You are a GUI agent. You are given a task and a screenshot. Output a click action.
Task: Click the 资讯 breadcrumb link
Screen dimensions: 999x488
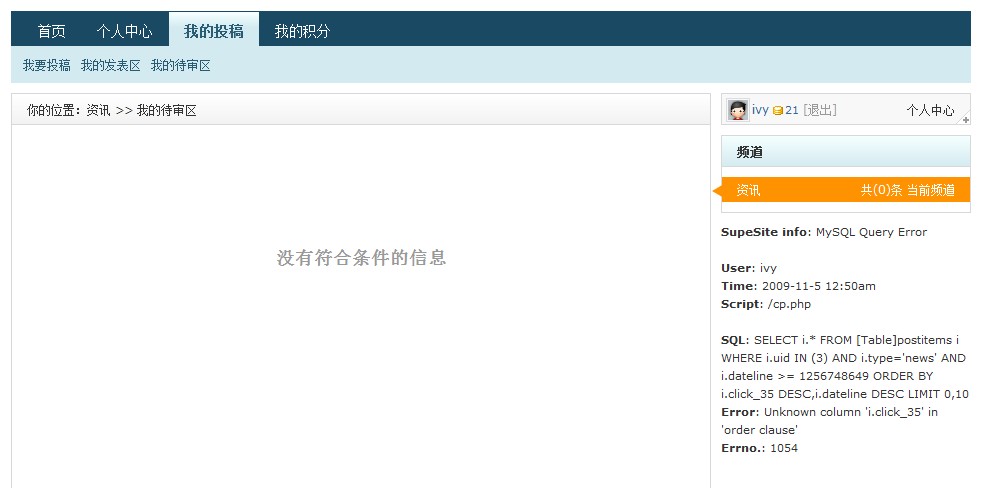(x=98, y=110)
